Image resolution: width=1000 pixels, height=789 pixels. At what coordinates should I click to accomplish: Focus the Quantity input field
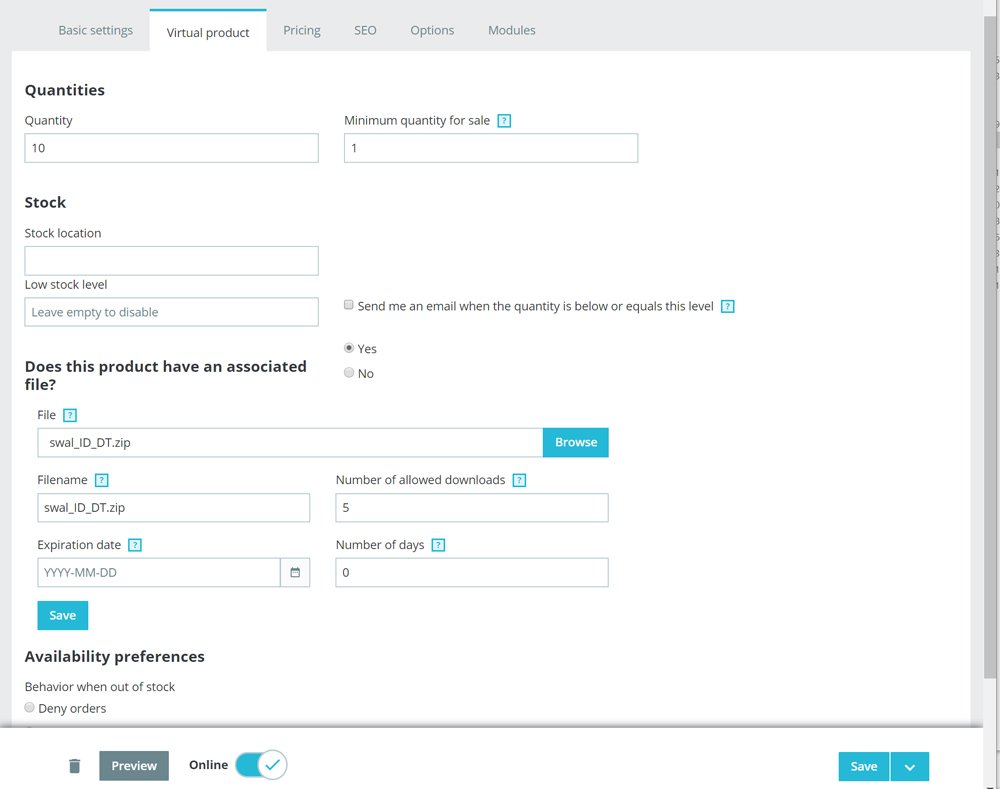(172, 148)
